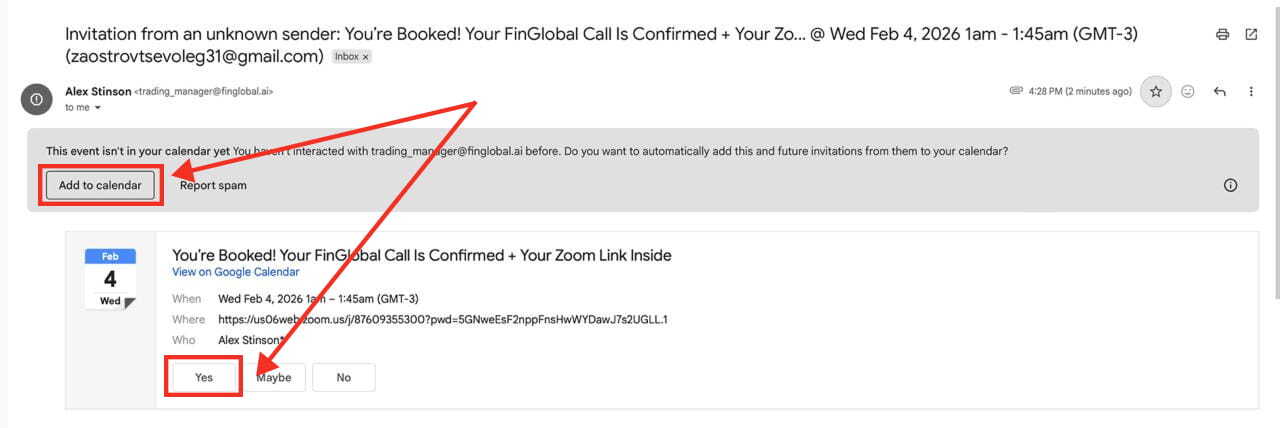Click the sender name Alex Stinson
The height and width of the screenshot is (428, 1280).
click(97, 91)
